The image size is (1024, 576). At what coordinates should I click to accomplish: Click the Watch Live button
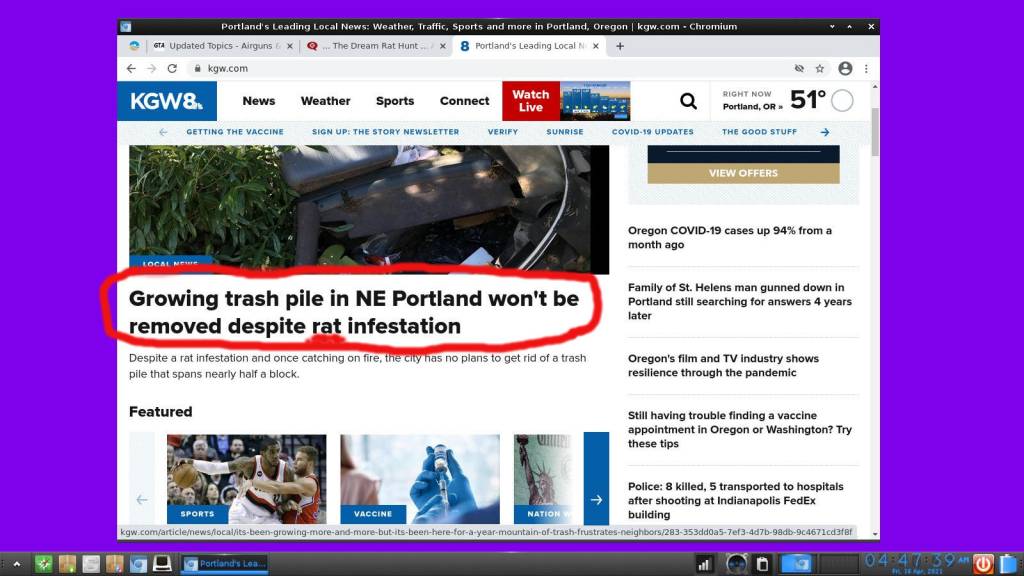coord(531,101)
